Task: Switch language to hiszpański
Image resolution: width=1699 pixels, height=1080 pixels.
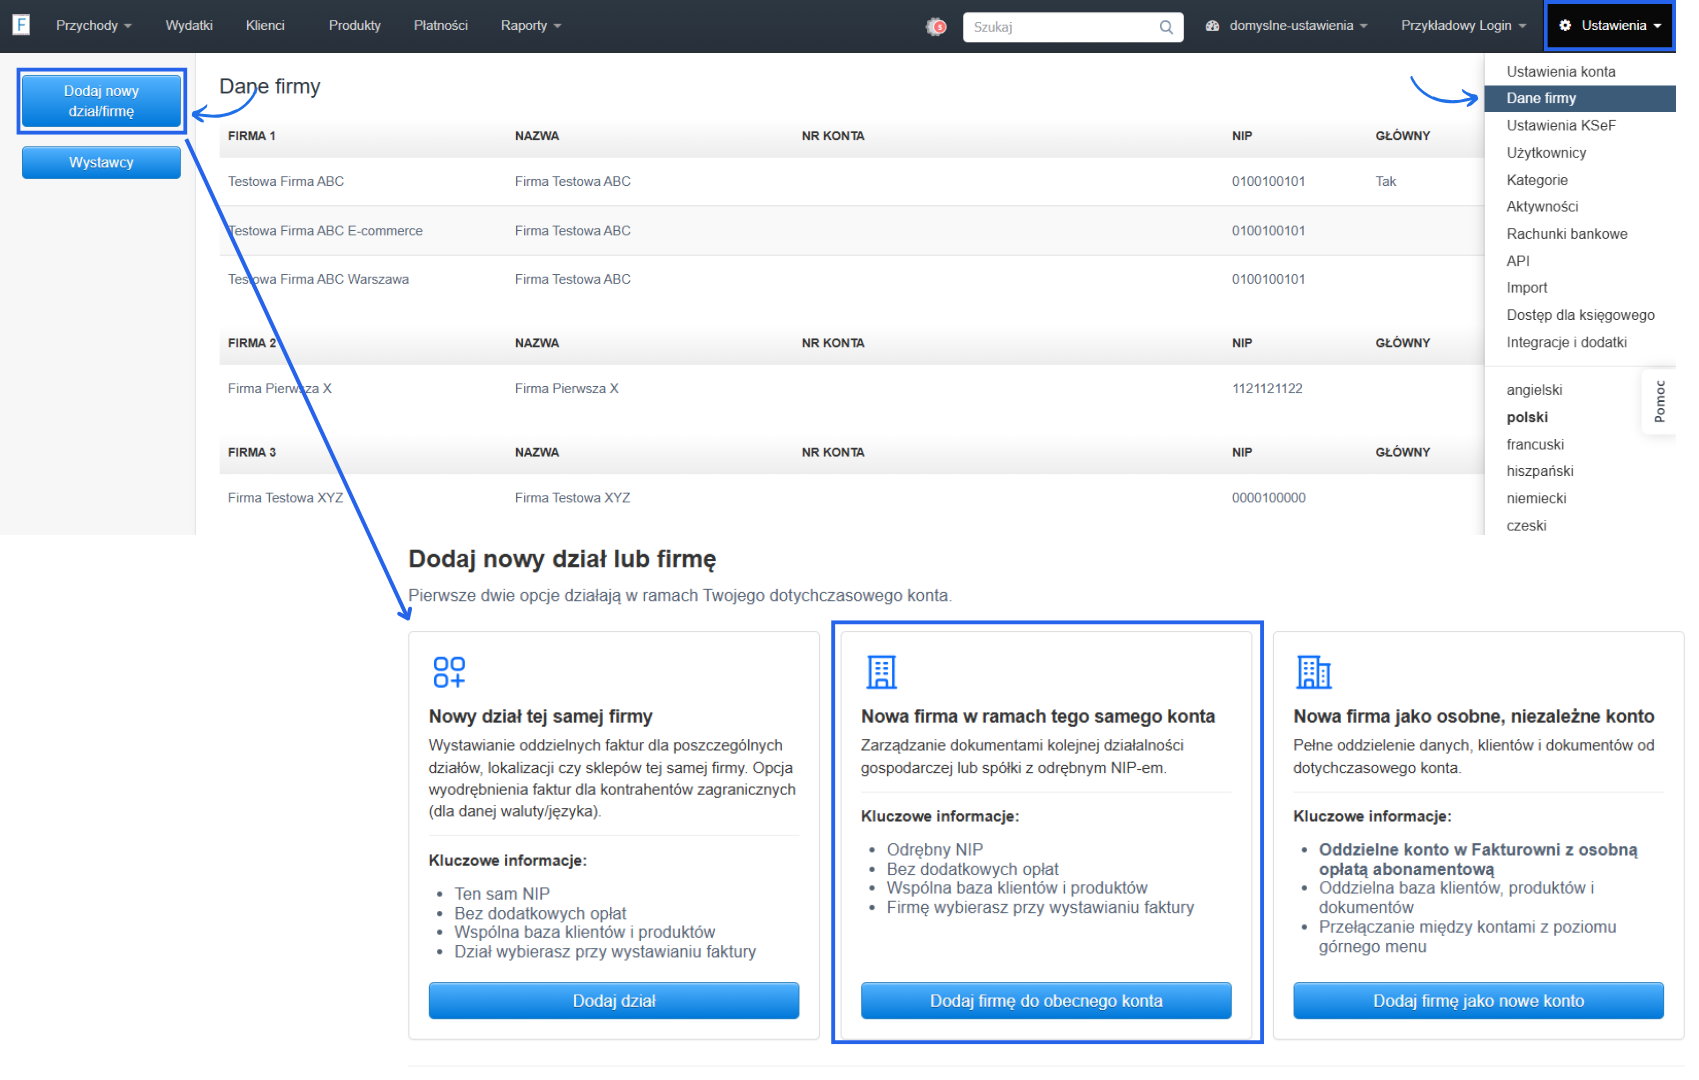Action: click(1540, 471)
